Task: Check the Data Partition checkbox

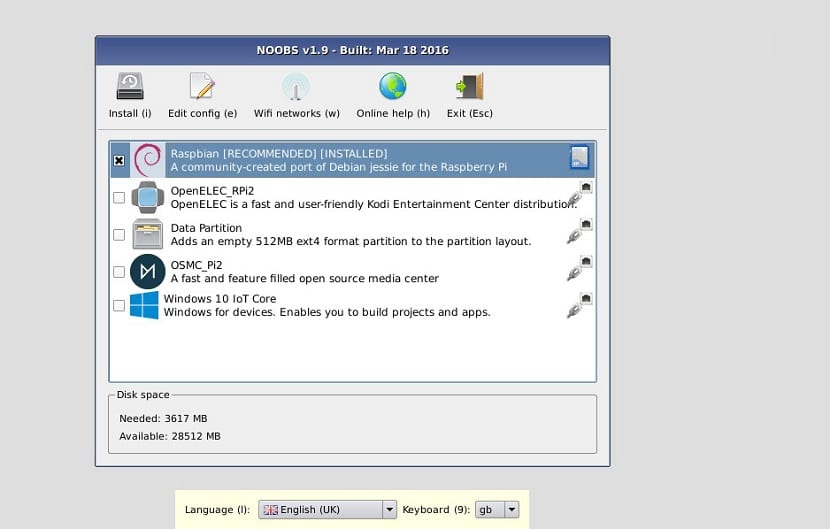Action: click(x=119, y=235)
